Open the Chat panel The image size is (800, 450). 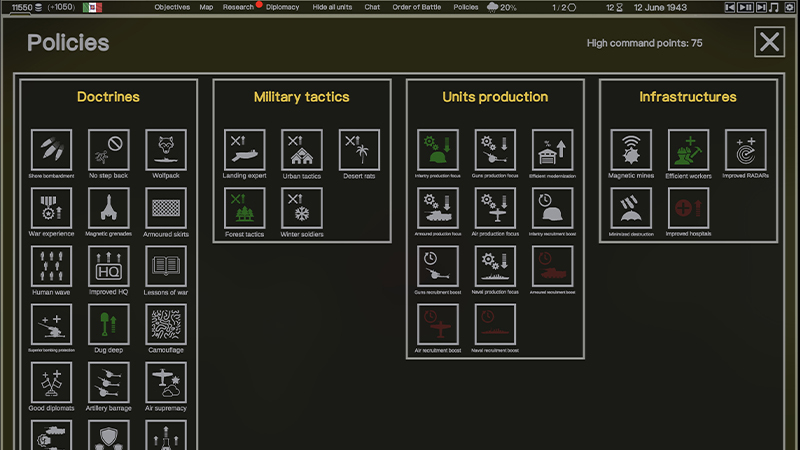(x=372, y=7)
